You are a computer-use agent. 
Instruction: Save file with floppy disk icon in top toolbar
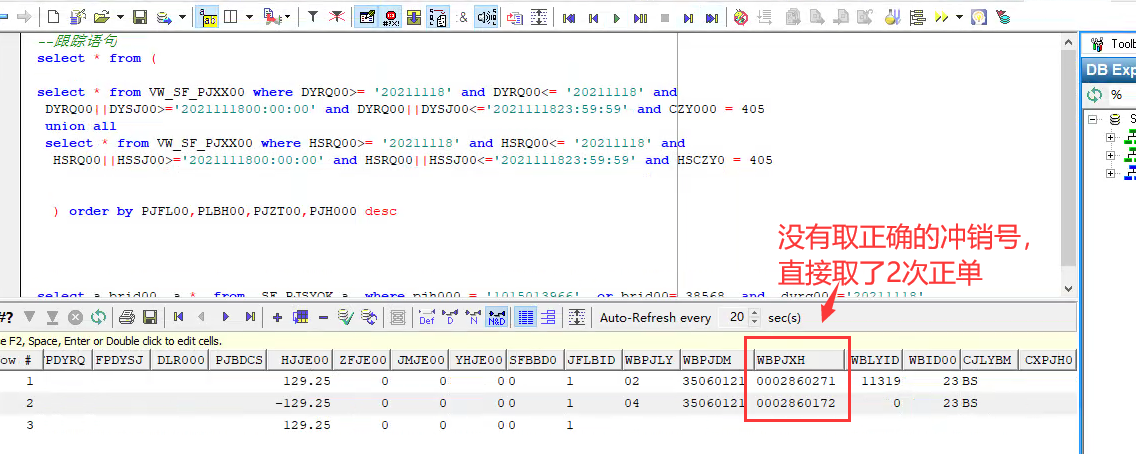click(141, 17)
